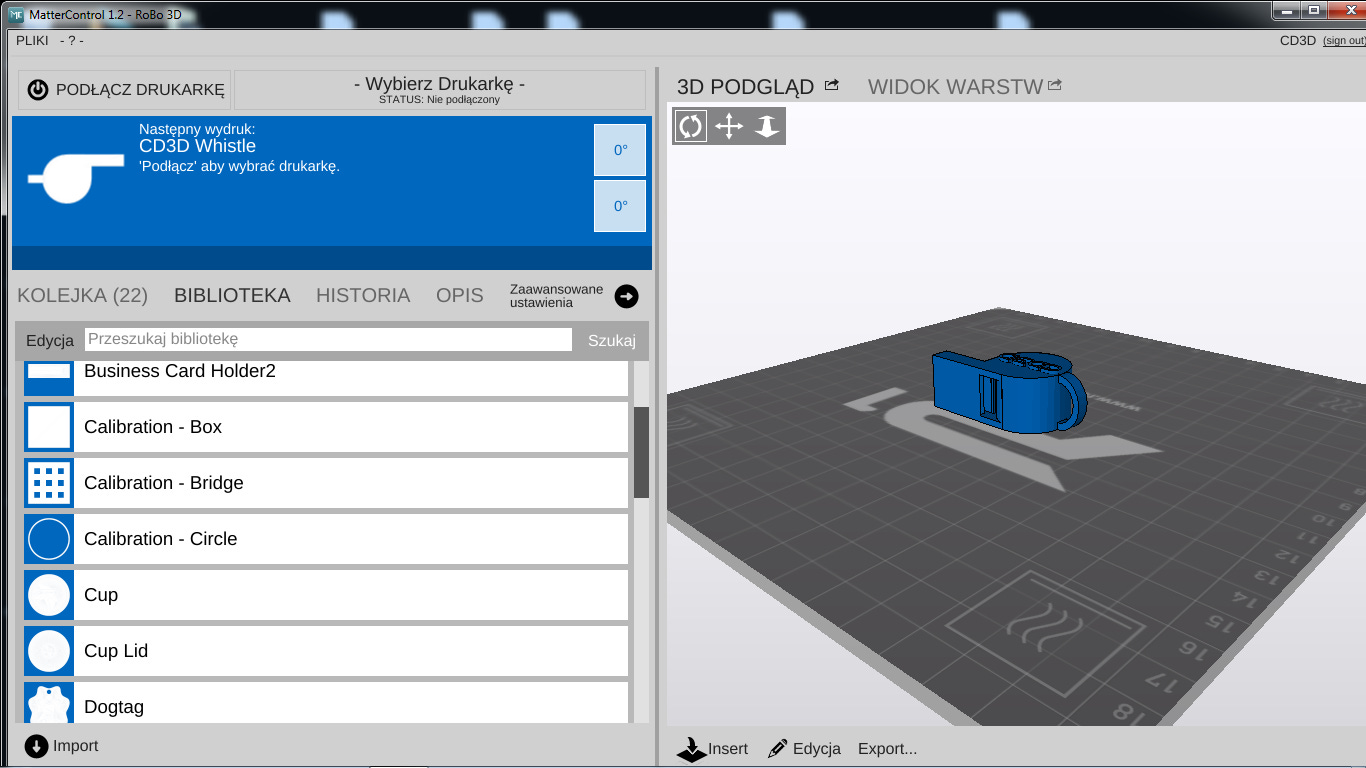
Task: Maximize the MatterControl window
Action: click(x=1314, y=9)
